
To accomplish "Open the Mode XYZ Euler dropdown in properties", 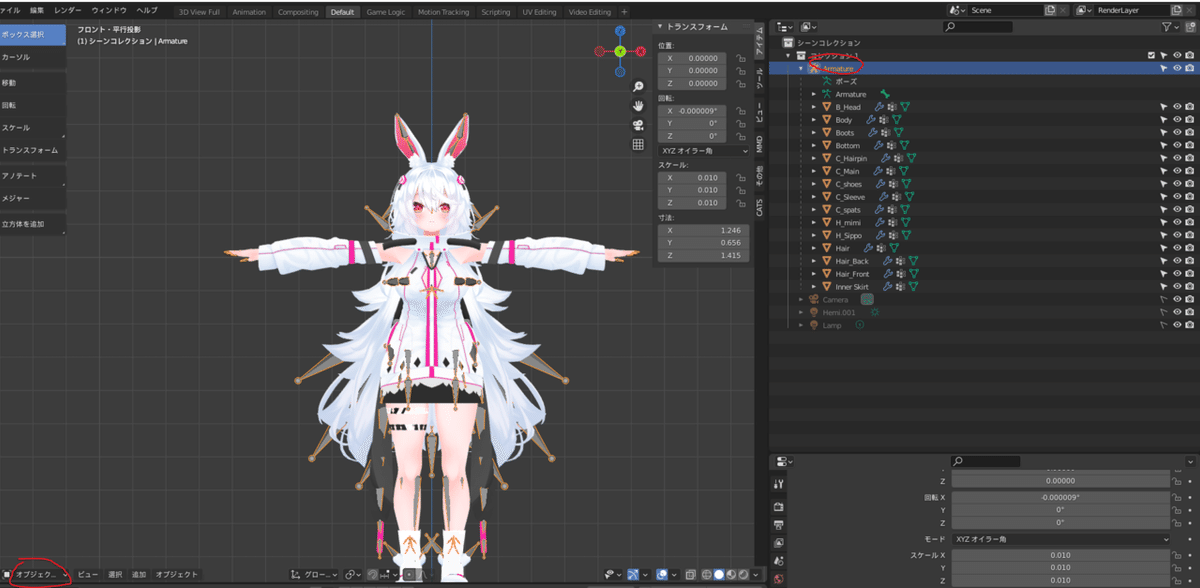I will coord(1061,539).
